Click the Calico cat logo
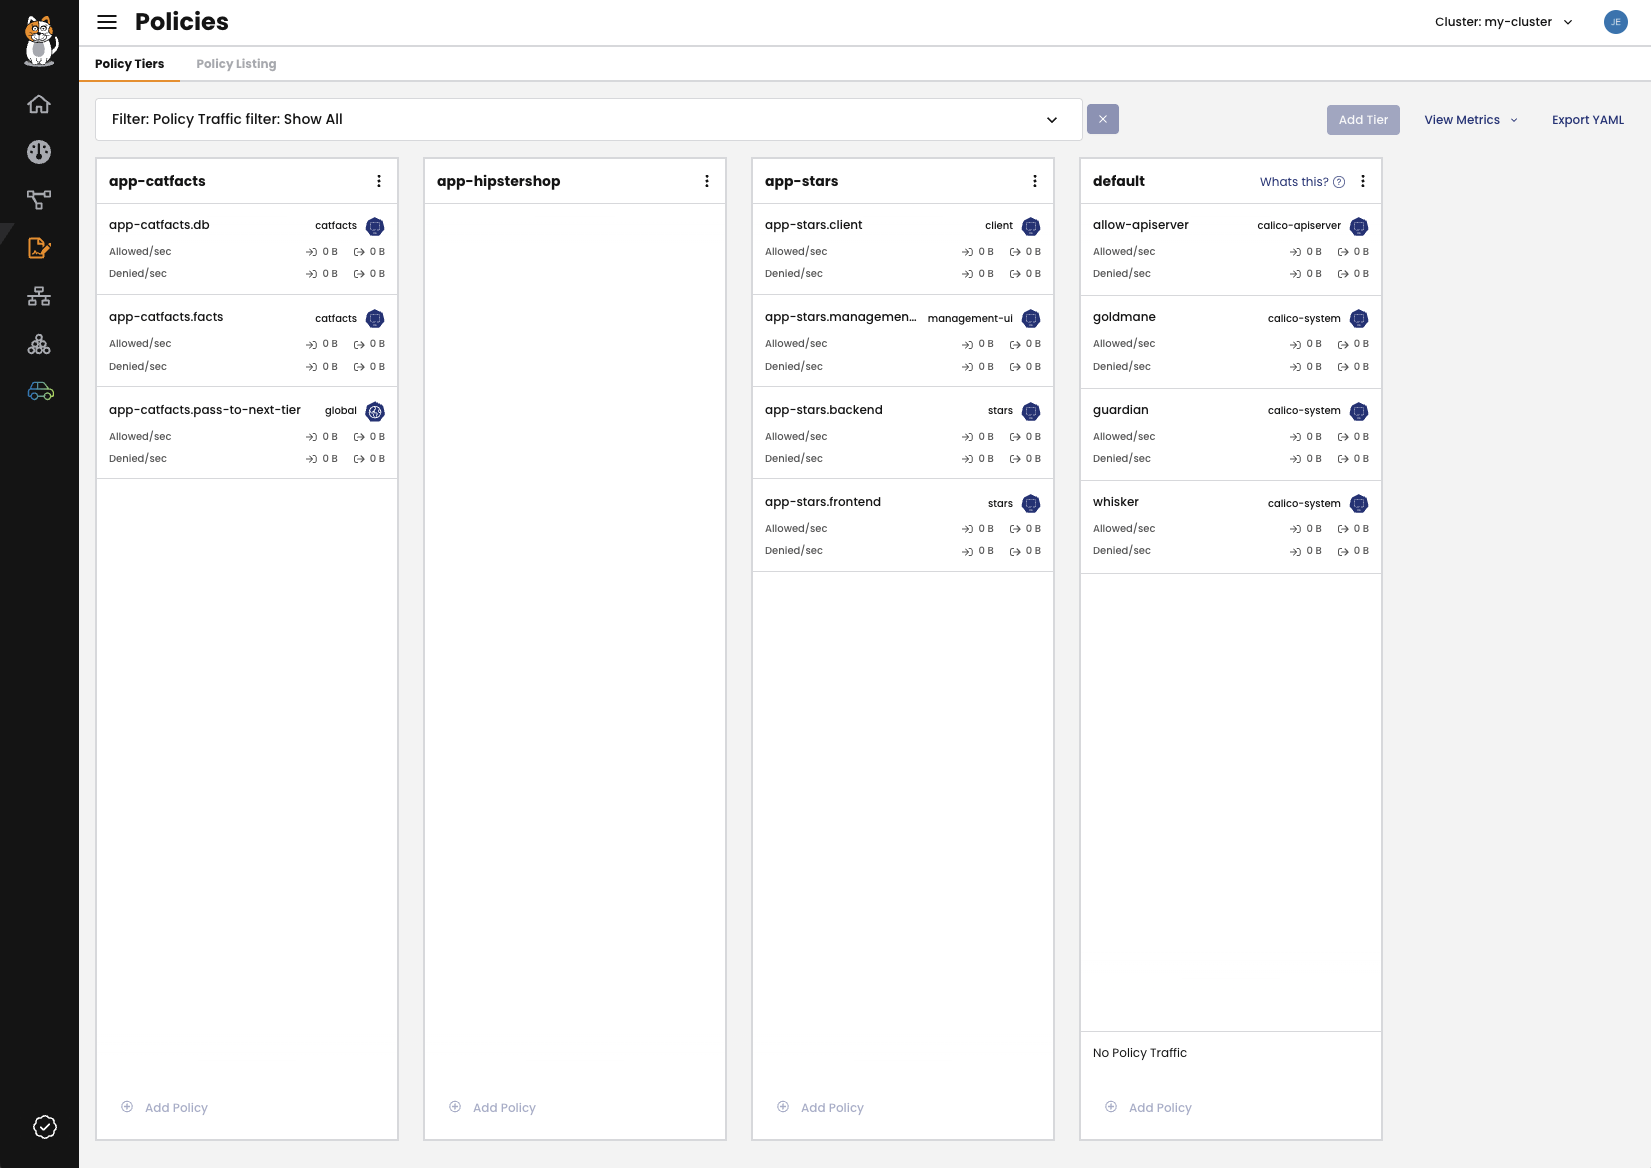The image size is (1651, 1168). (40, 41)
